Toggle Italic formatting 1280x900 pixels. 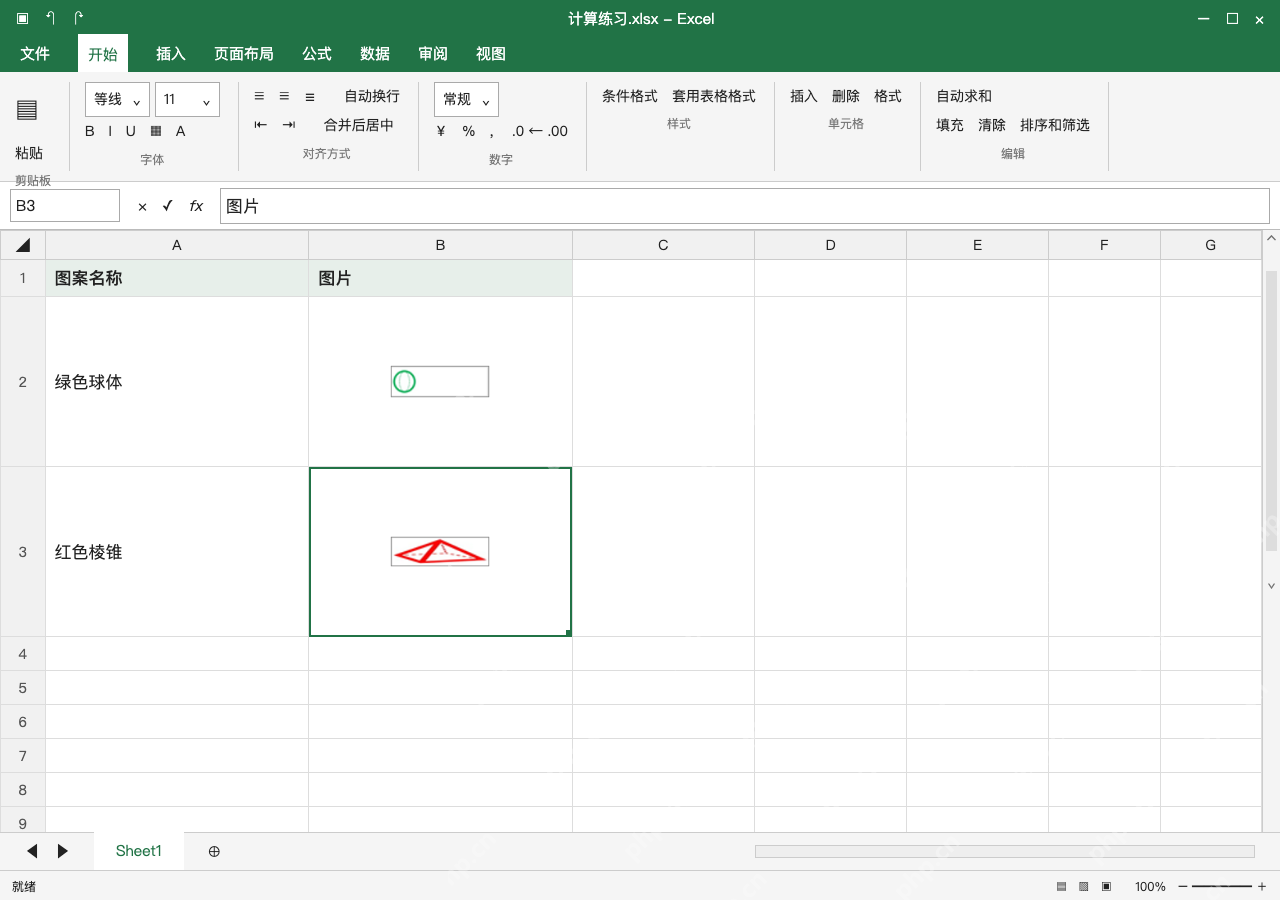[x=110, y=131]
